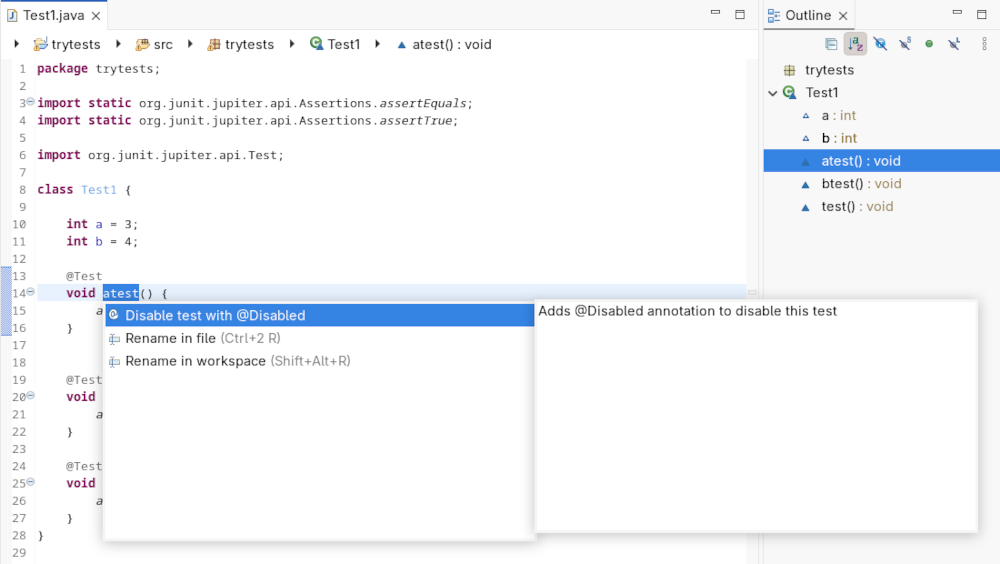1000x564 pixels.
Task: Expand breadcrumb arrow after src
Action: point(190,44)
